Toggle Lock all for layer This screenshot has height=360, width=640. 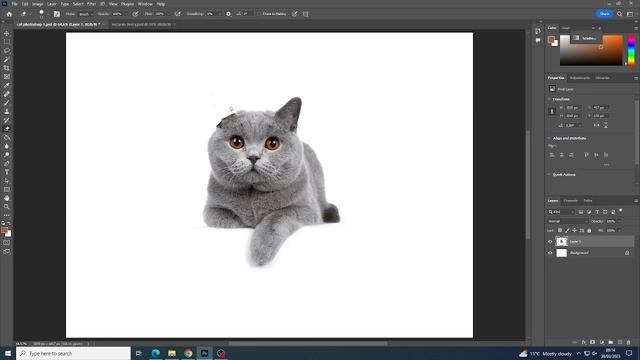coord(589,231)
